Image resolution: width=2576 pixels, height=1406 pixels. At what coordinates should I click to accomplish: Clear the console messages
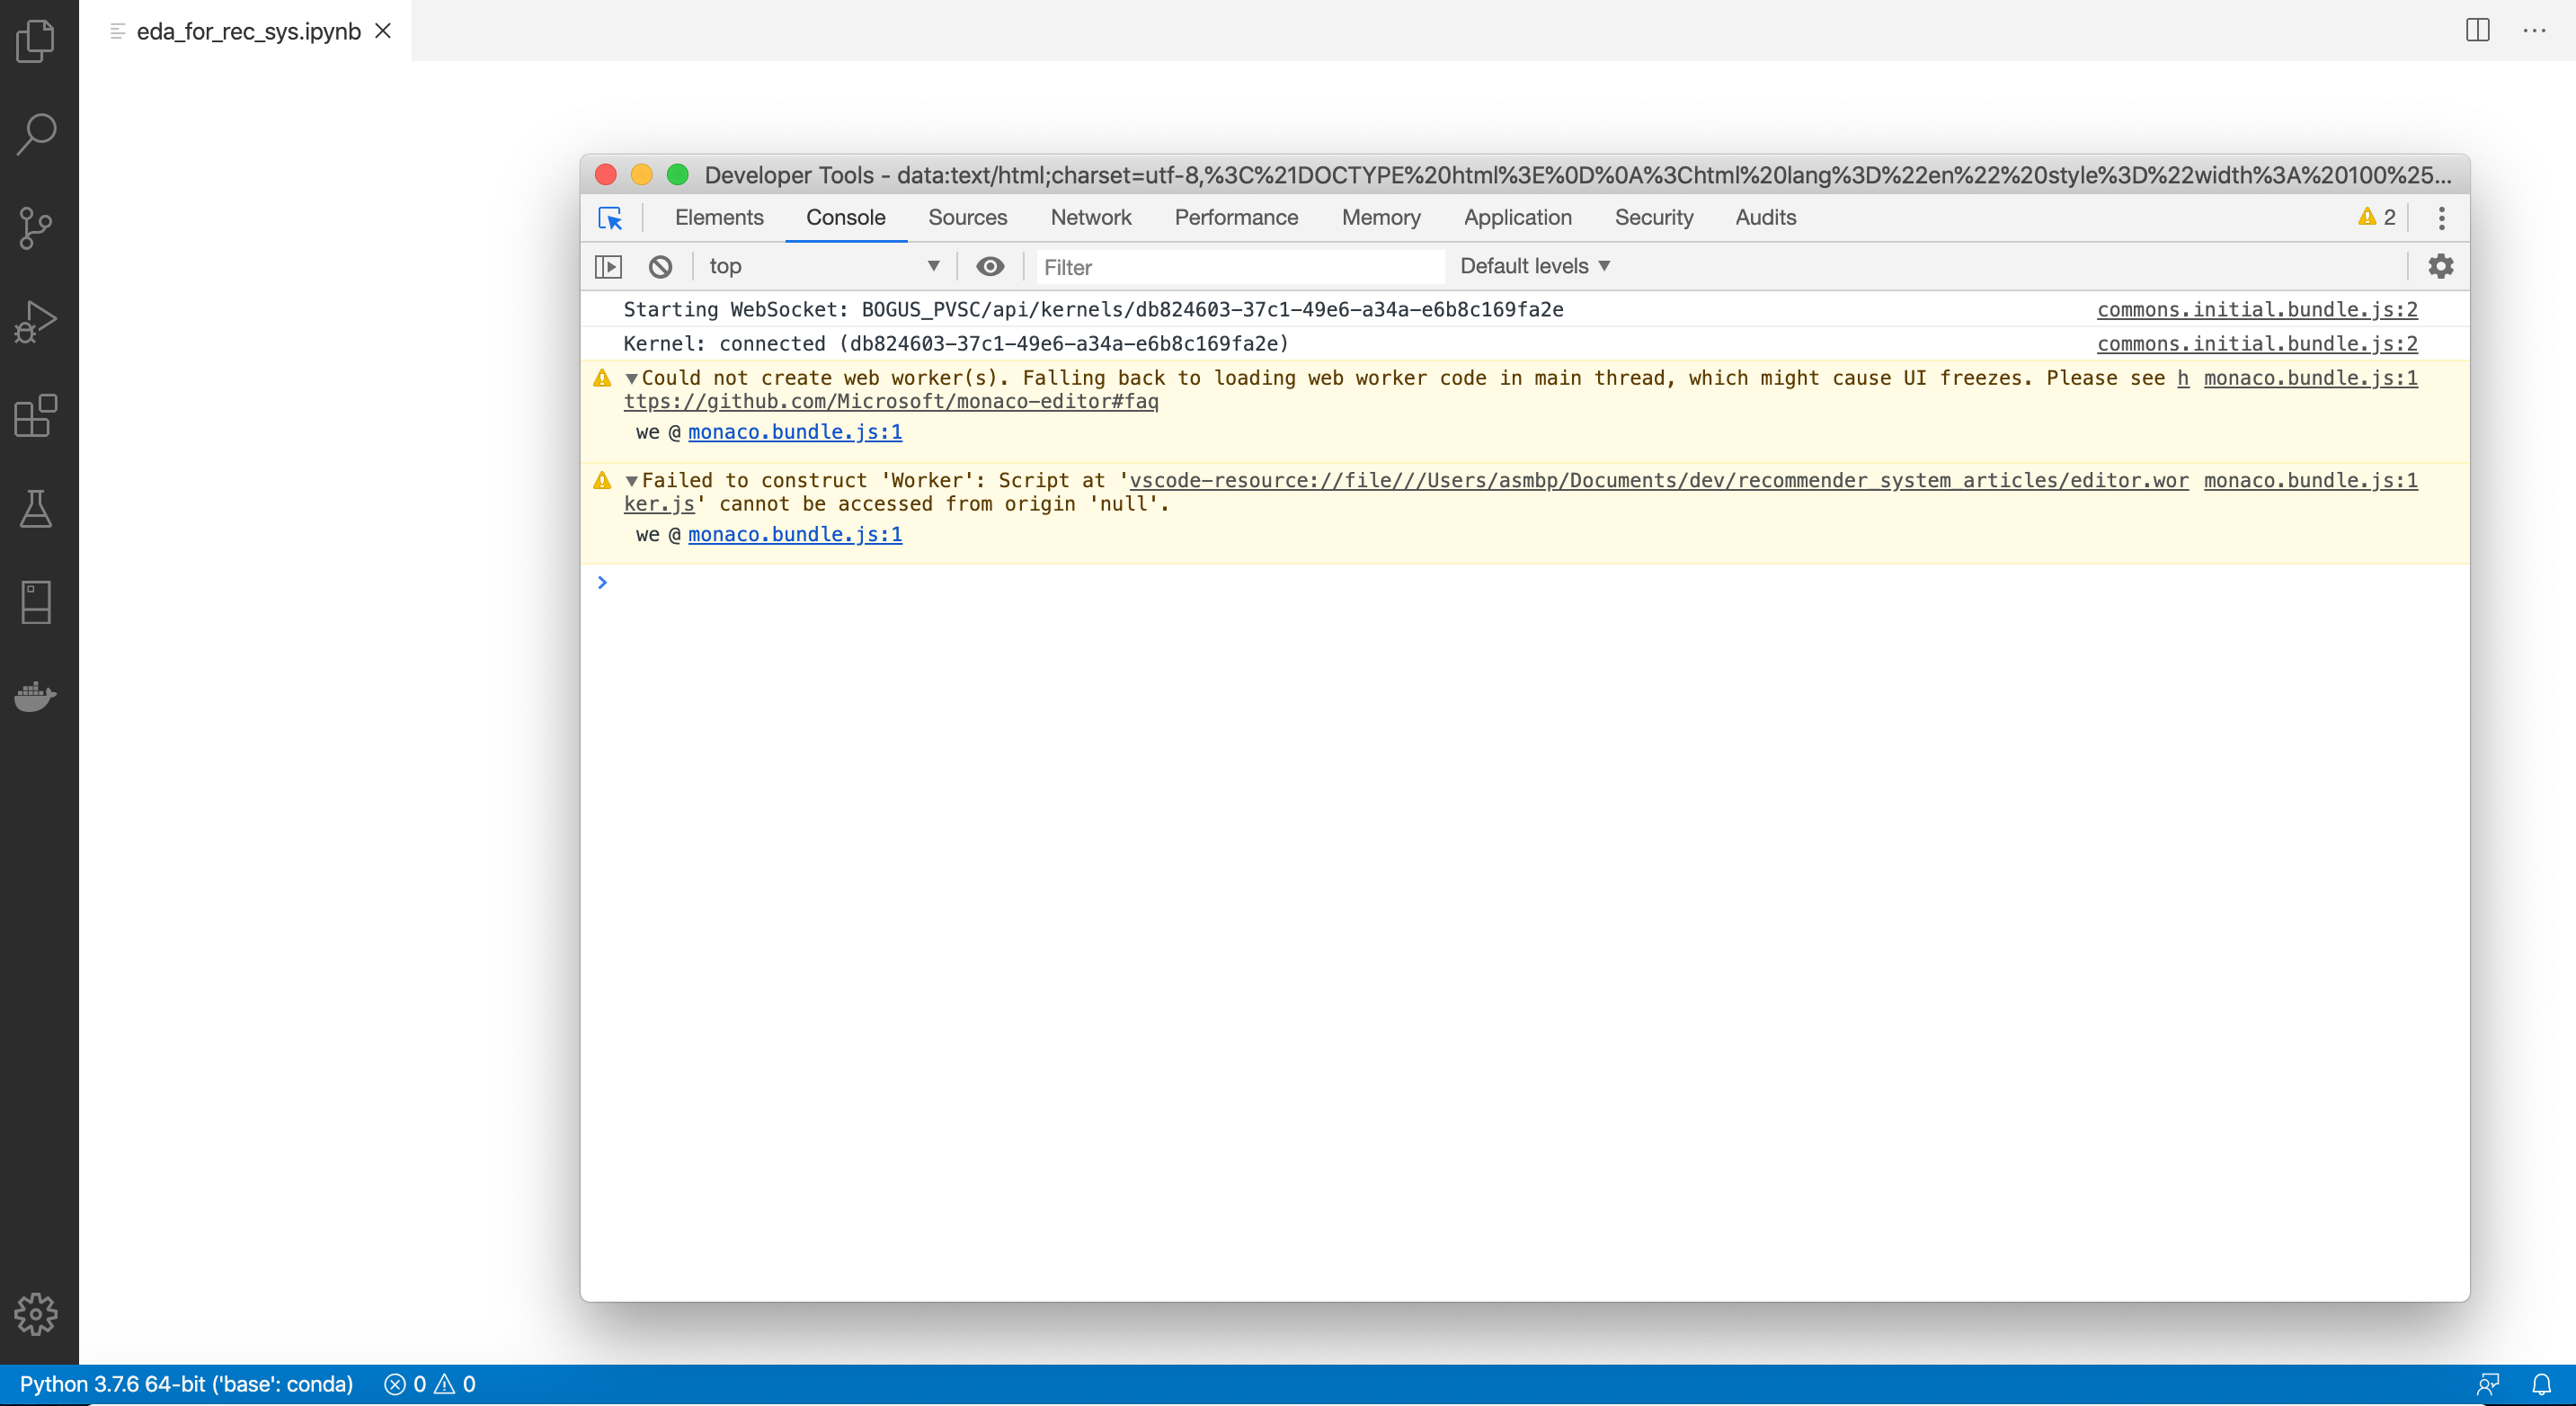[659, 266]
